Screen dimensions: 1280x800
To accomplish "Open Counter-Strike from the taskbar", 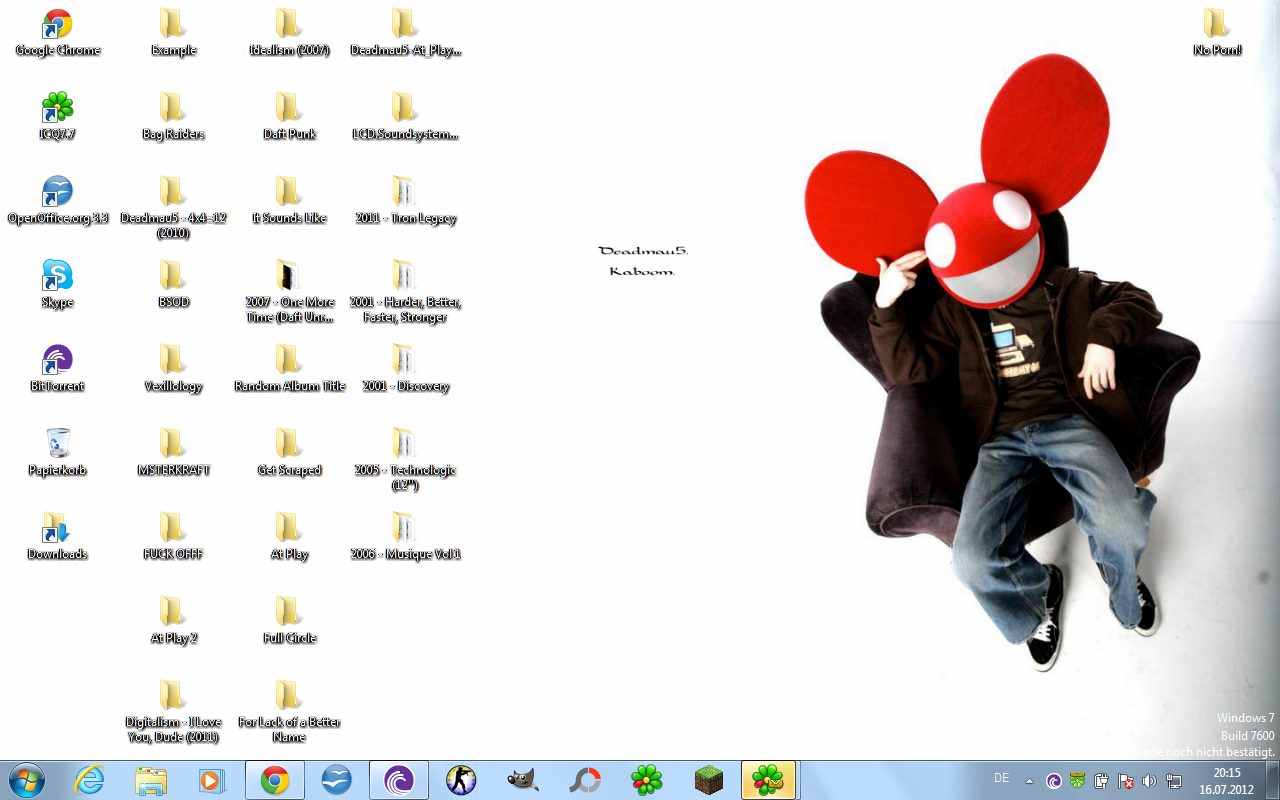I will click(x=461, y=780).
